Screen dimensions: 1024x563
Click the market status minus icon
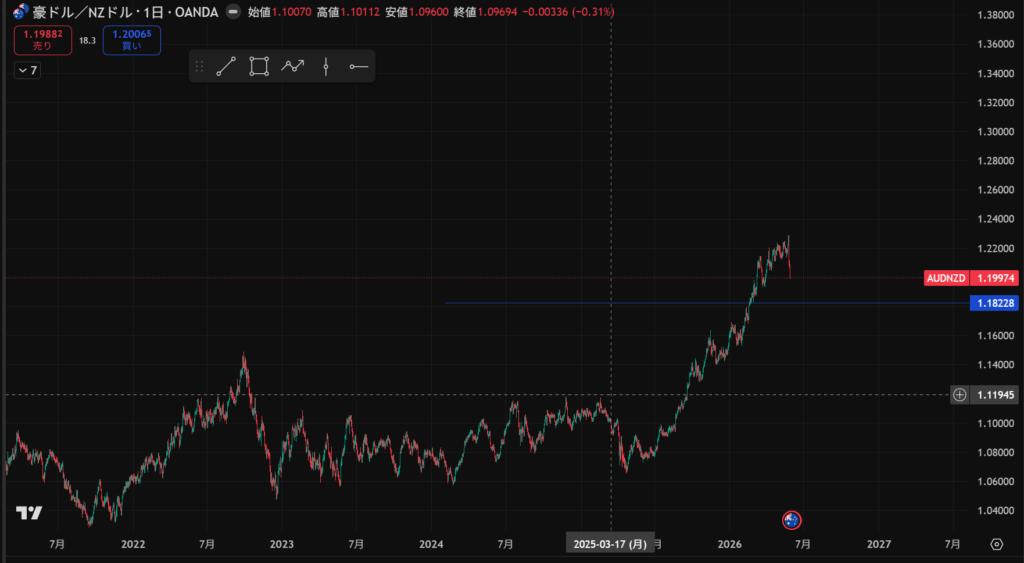233,12
